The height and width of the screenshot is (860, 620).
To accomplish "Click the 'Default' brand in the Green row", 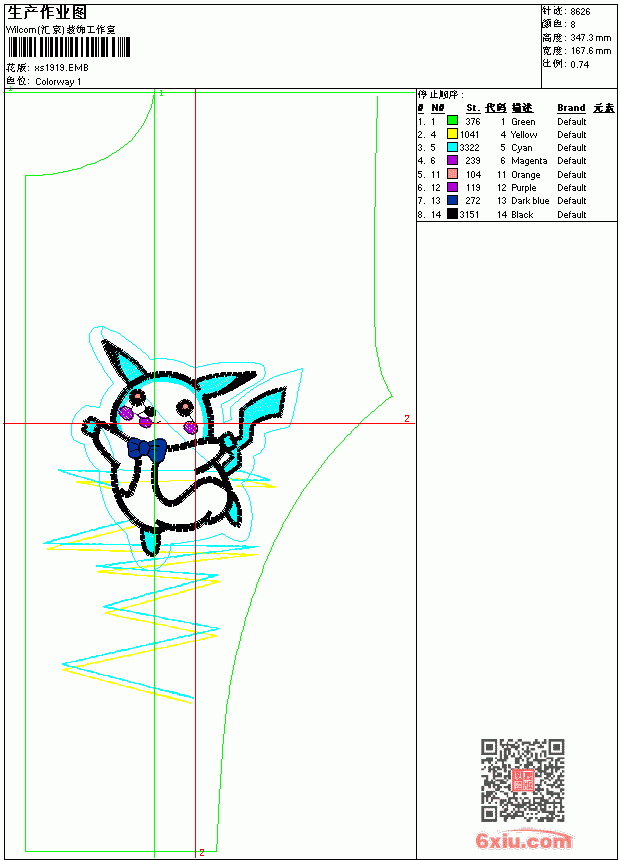I will pos(572,122).
